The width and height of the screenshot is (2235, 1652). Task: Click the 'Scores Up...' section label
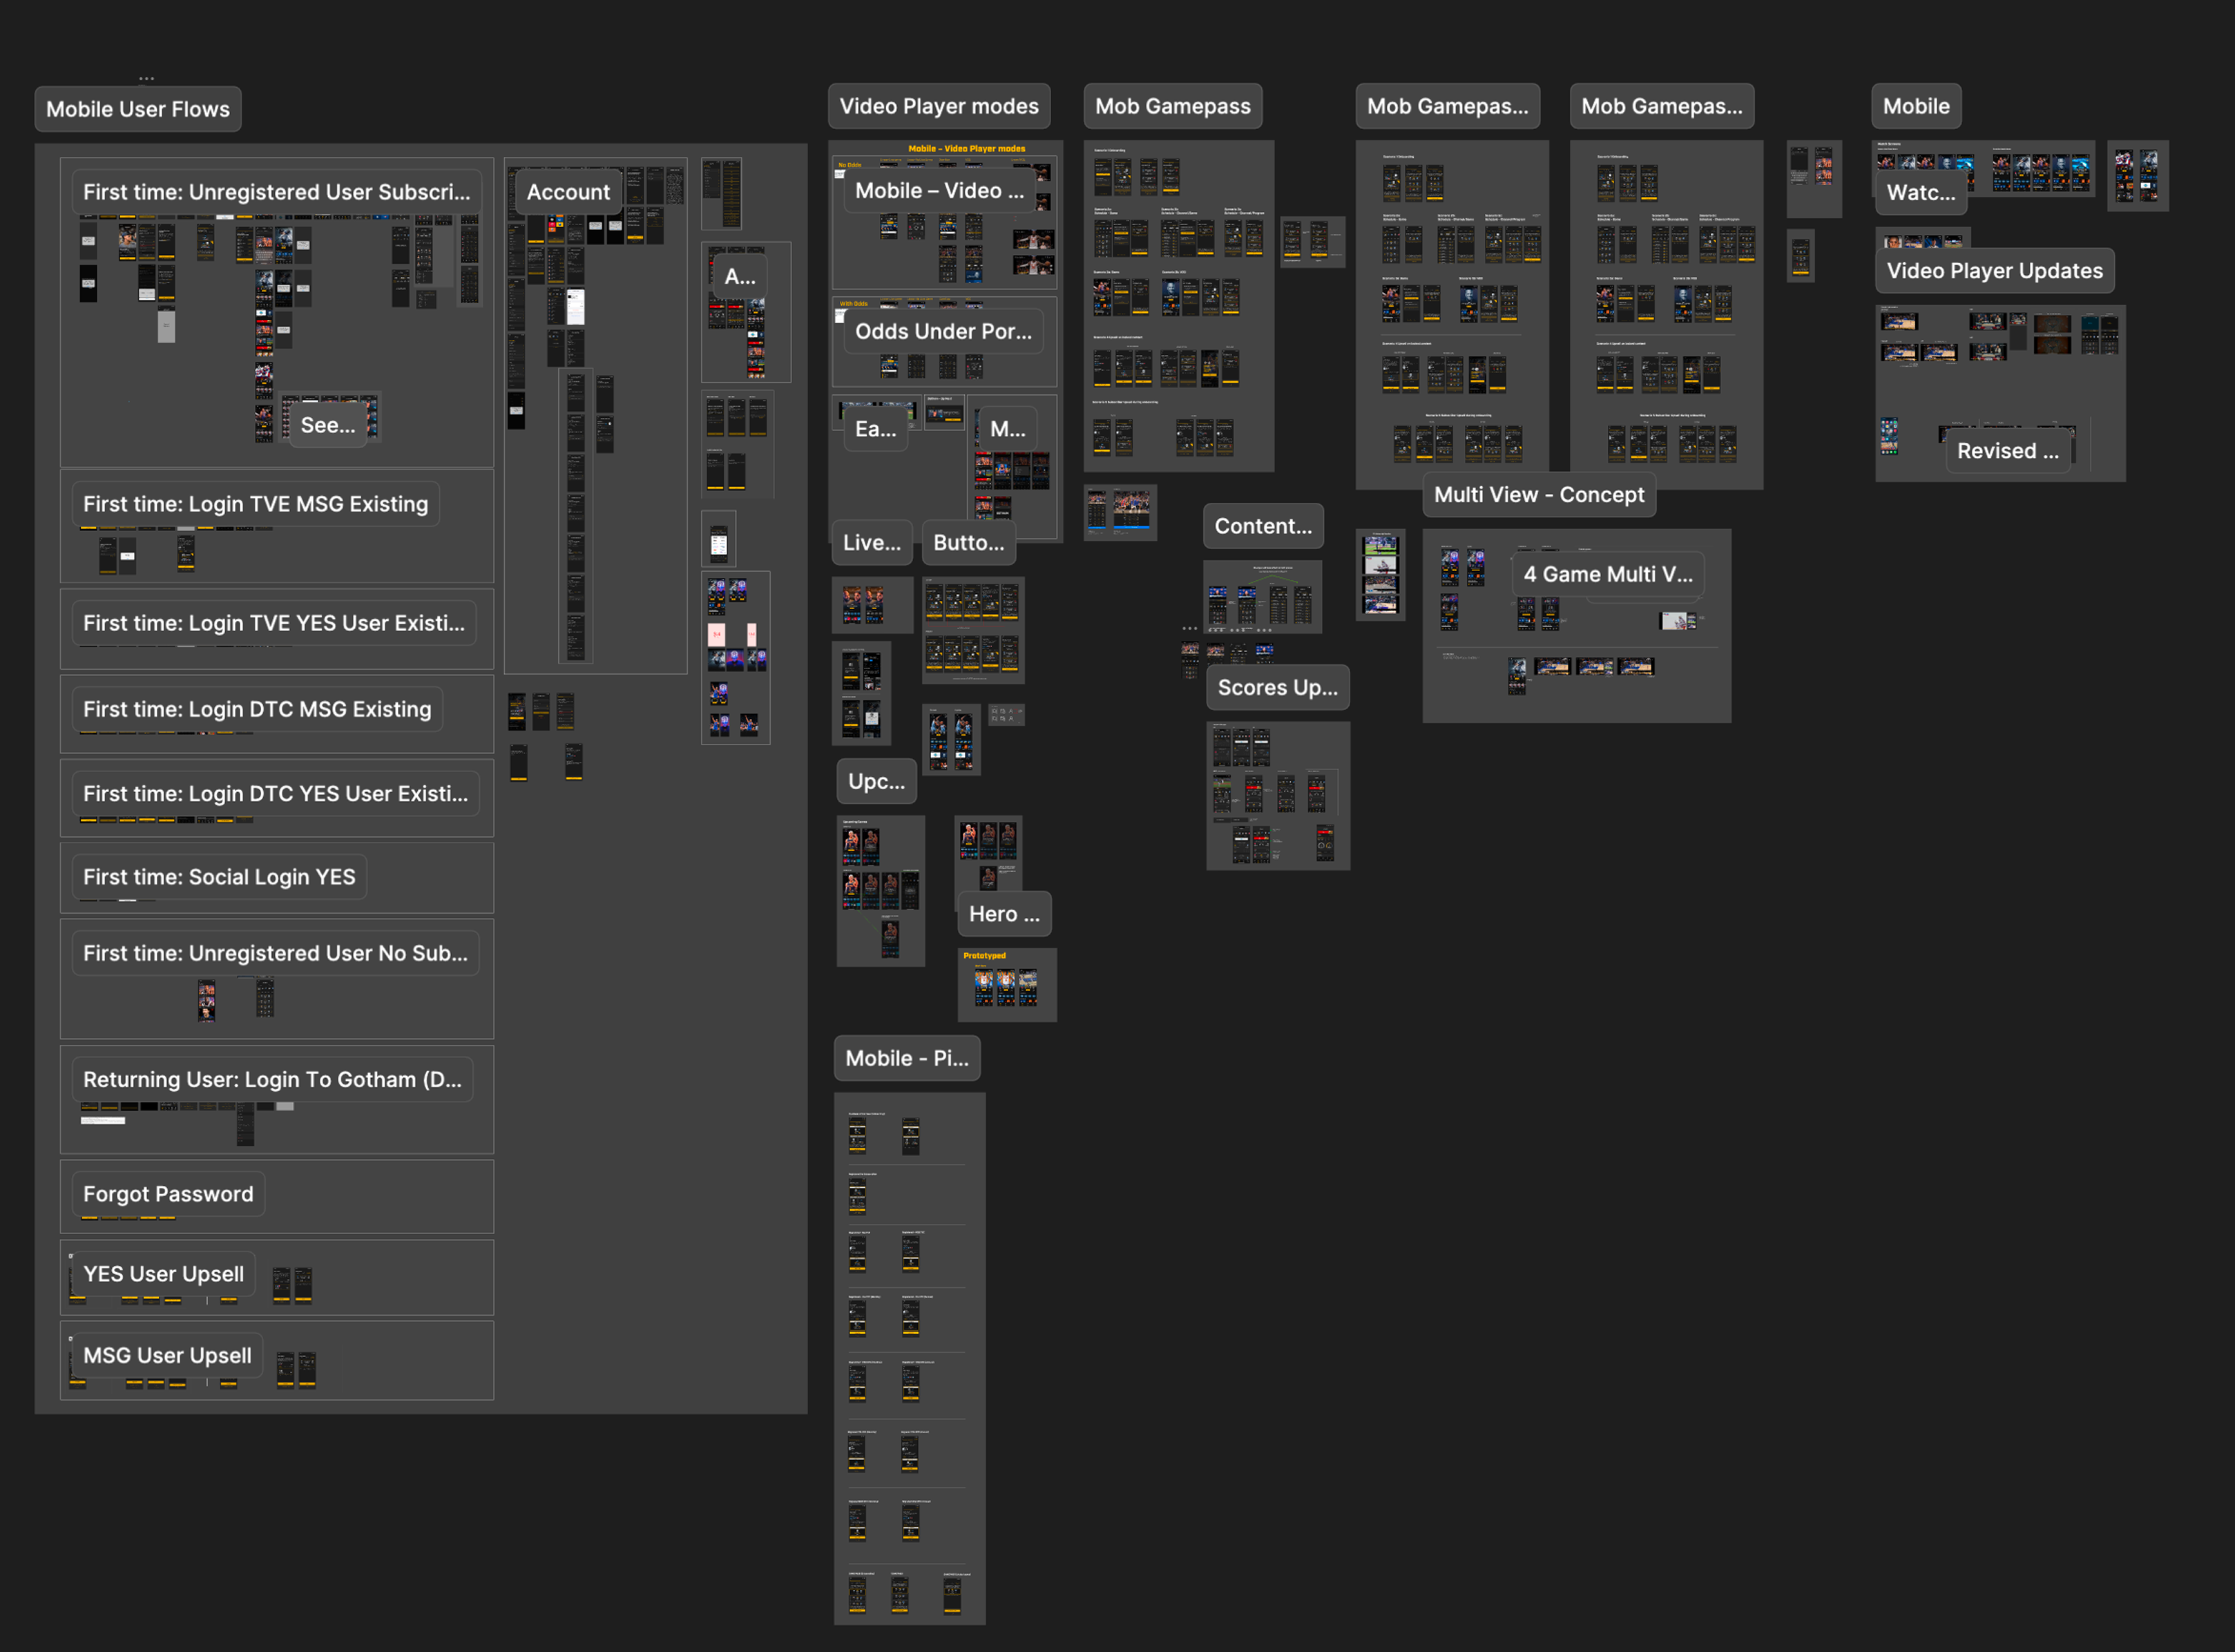pyautogui.click(x=1277, y=688)
